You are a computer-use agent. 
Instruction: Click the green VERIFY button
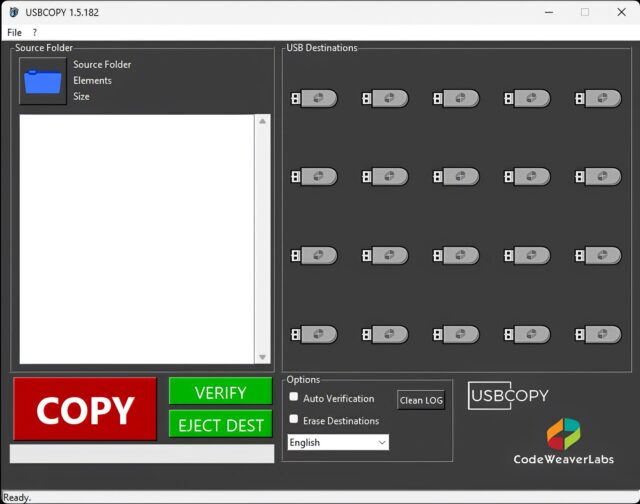(x=220, y=391)
